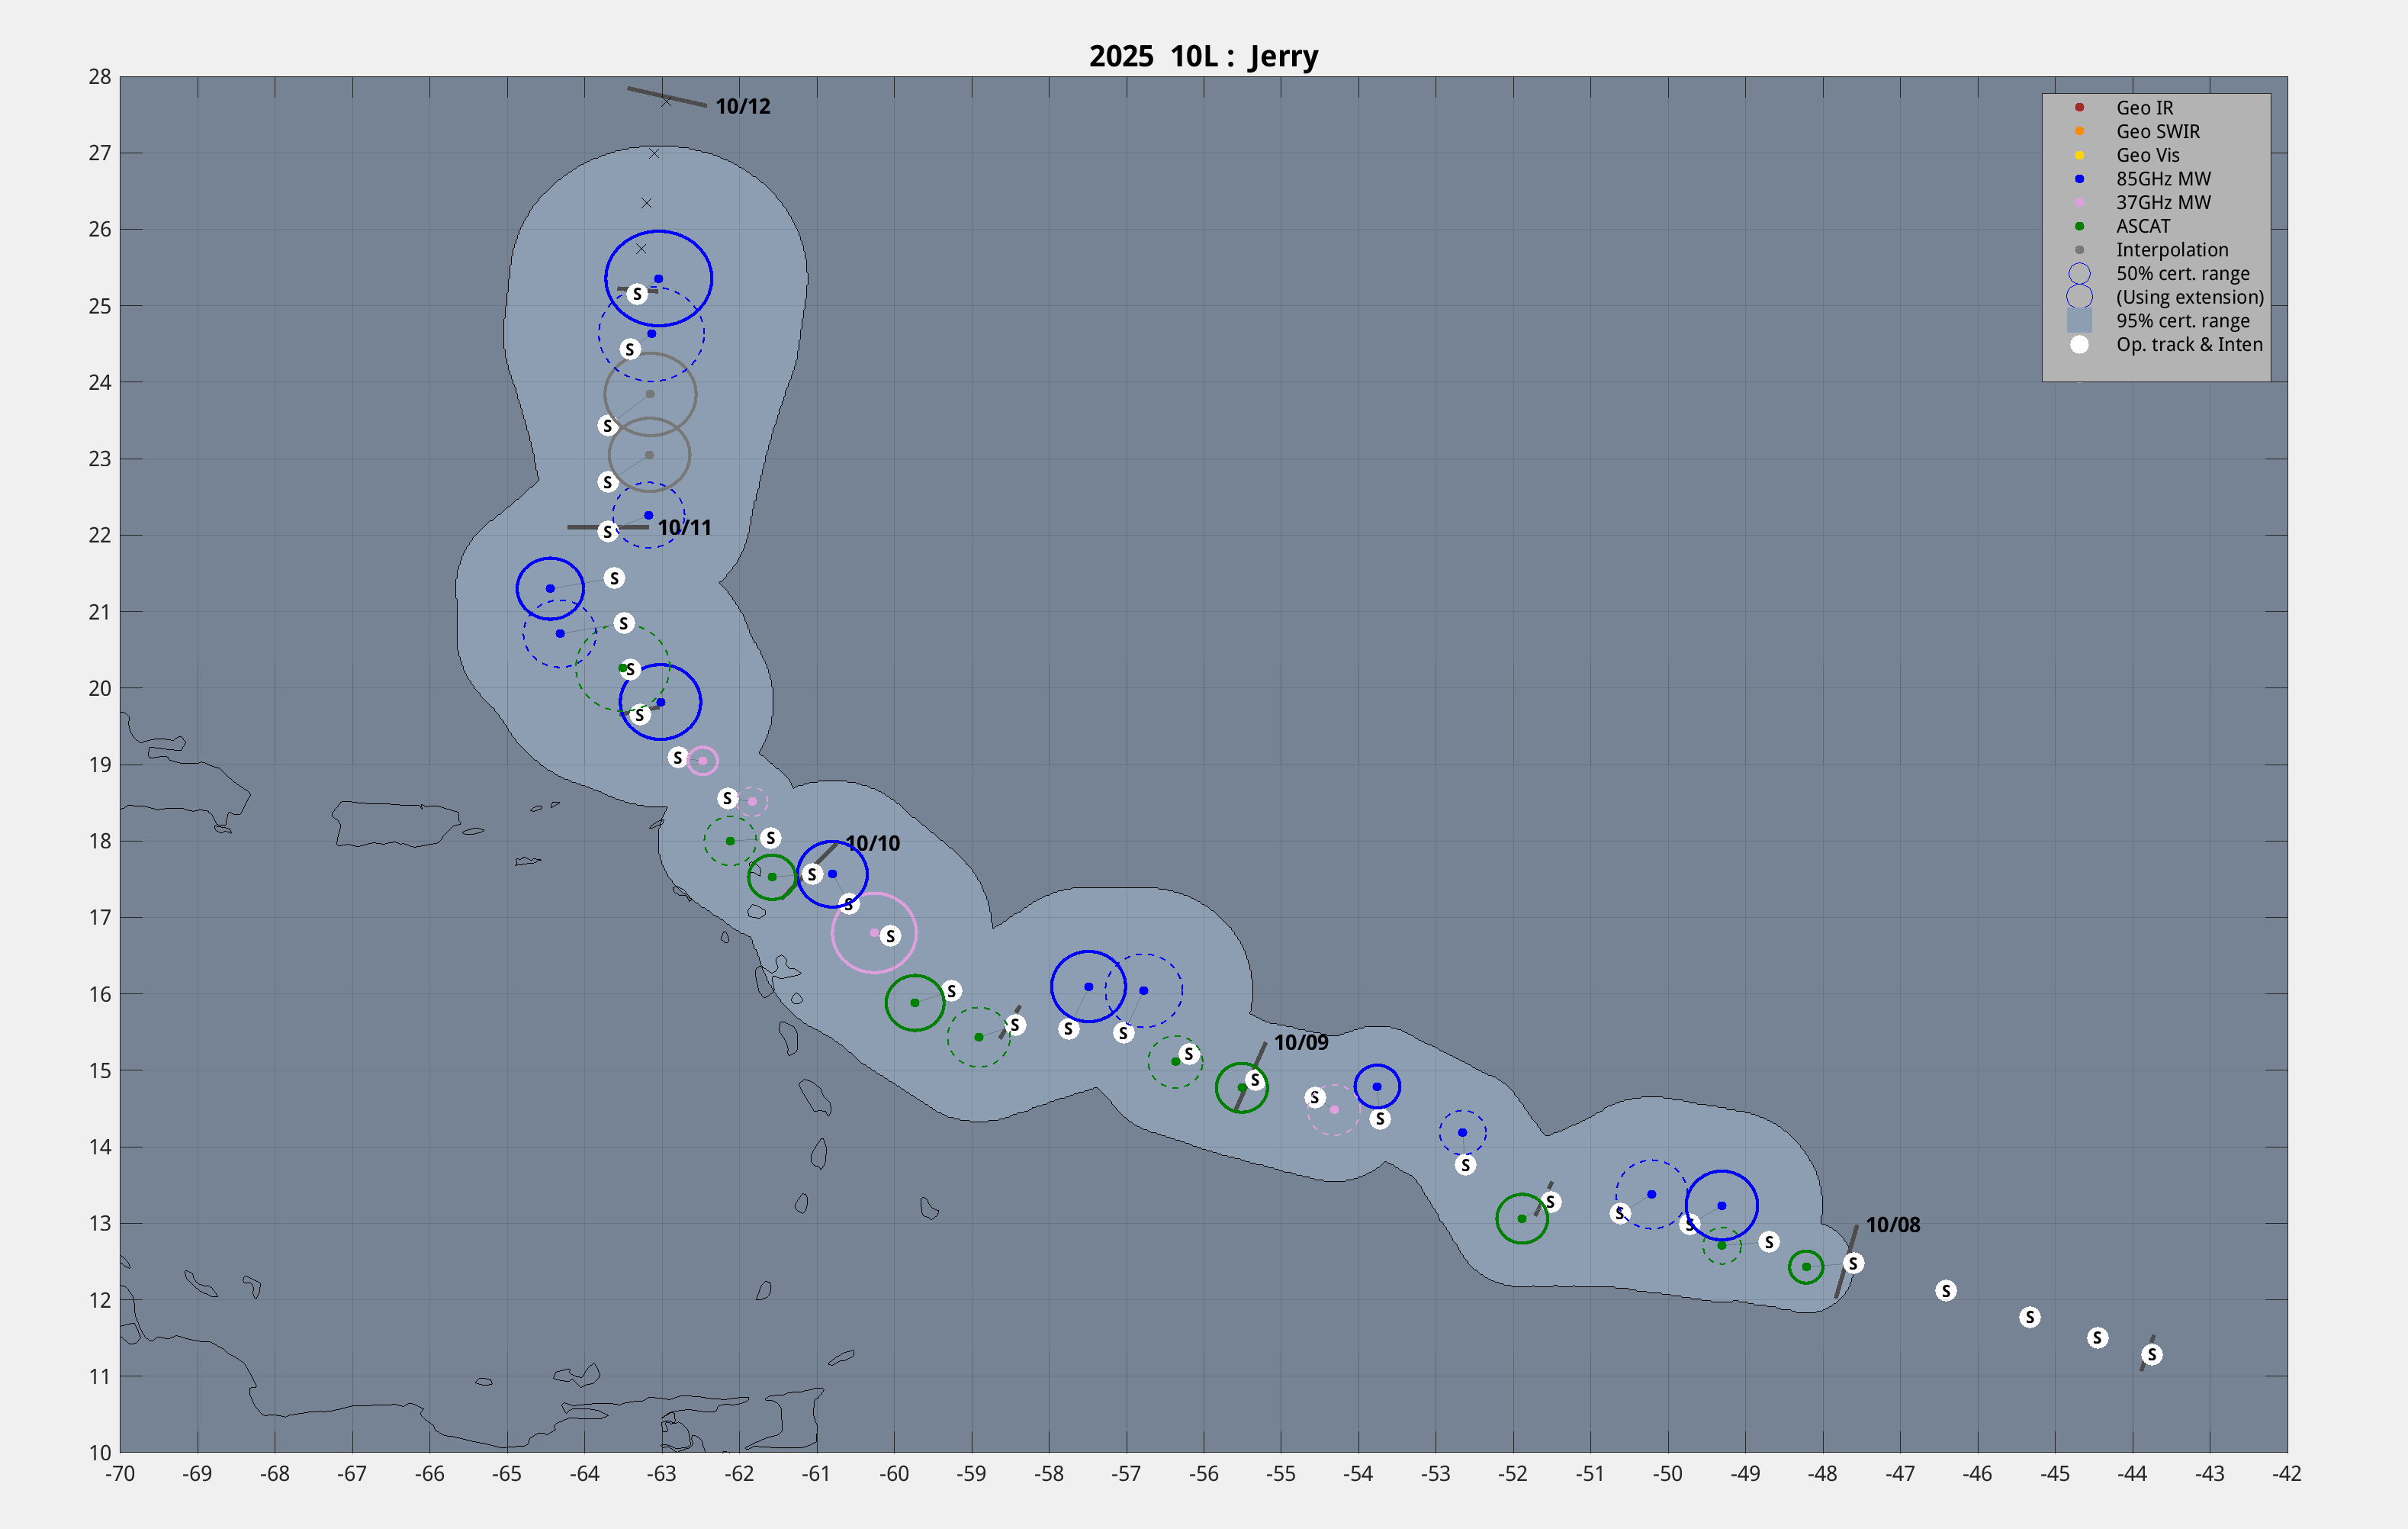
Task: Click the large pink 37GHz circle near 17N
Action: point(874,933)
